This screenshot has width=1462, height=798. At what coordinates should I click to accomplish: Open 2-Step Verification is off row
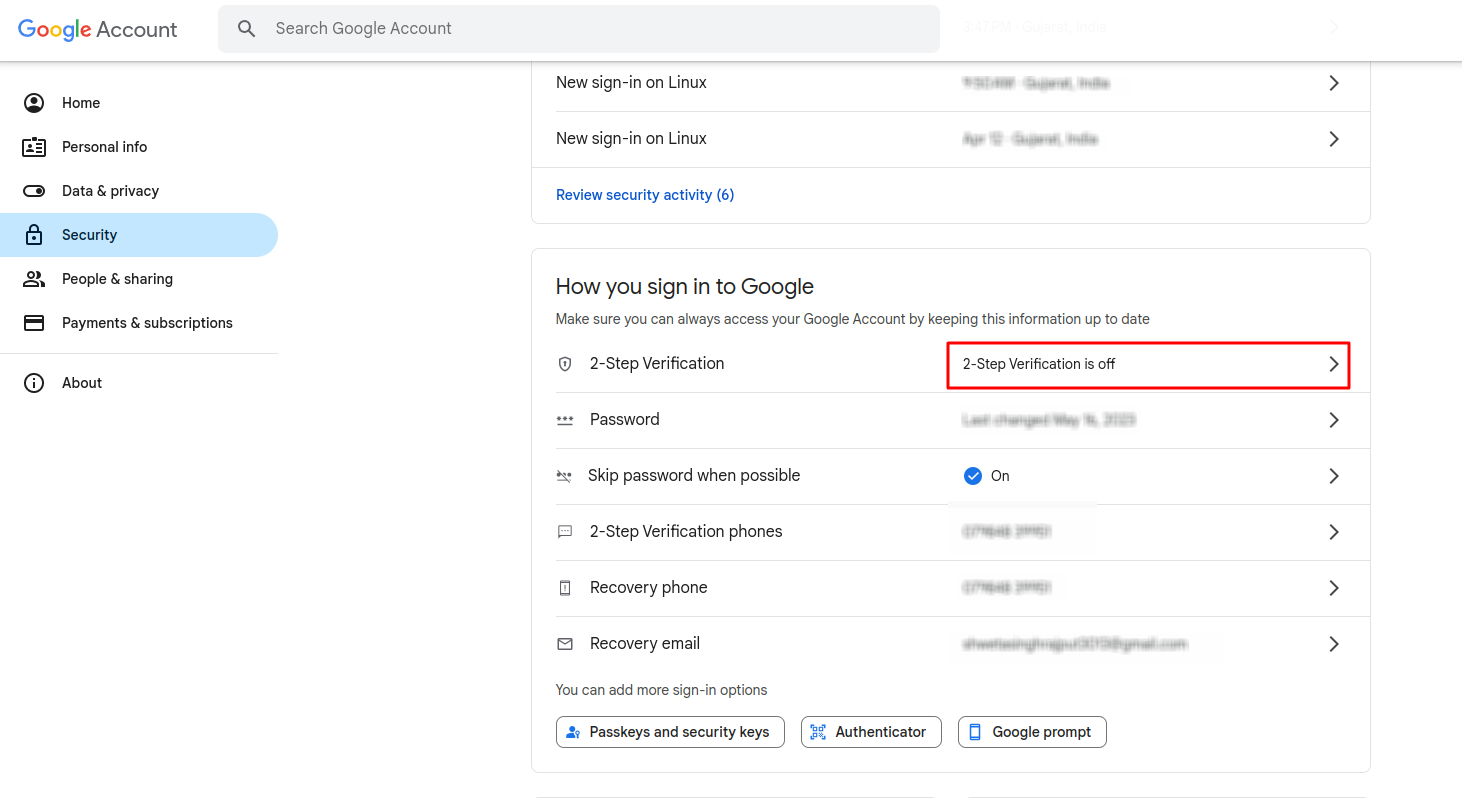coord(1148,364)
